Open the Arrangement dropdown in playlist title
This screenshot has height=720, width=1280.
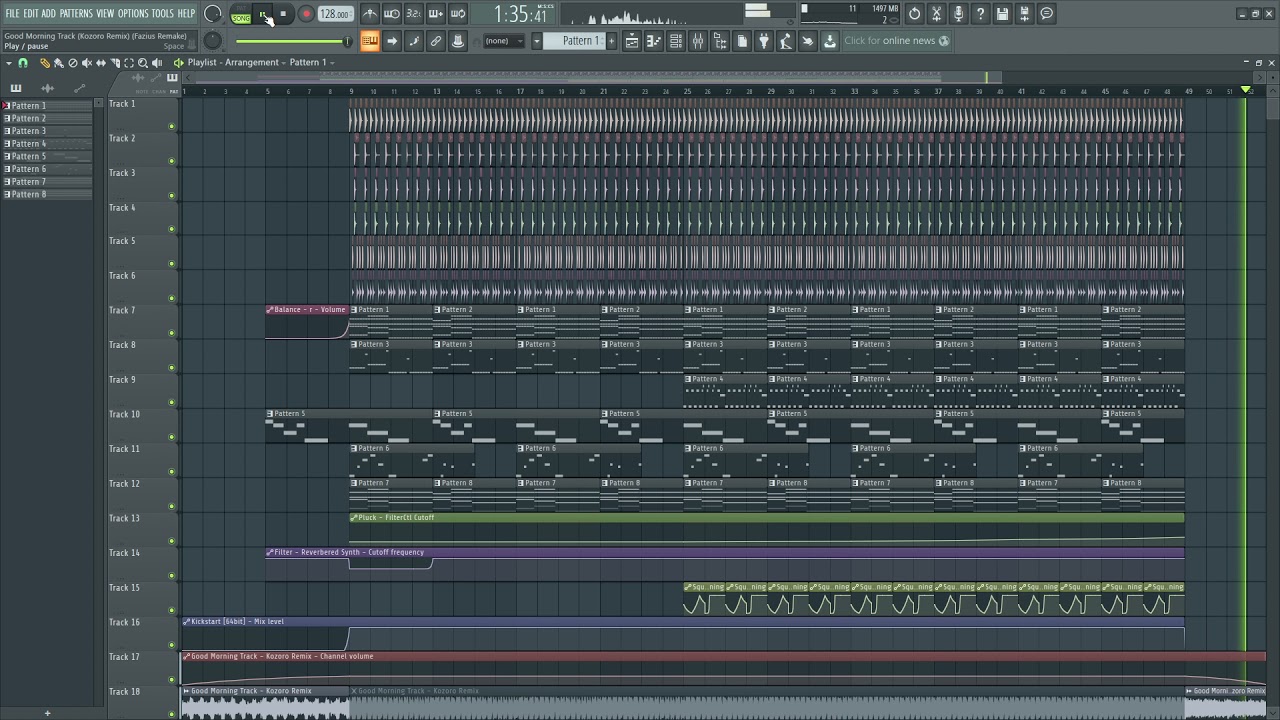point(253,62)
